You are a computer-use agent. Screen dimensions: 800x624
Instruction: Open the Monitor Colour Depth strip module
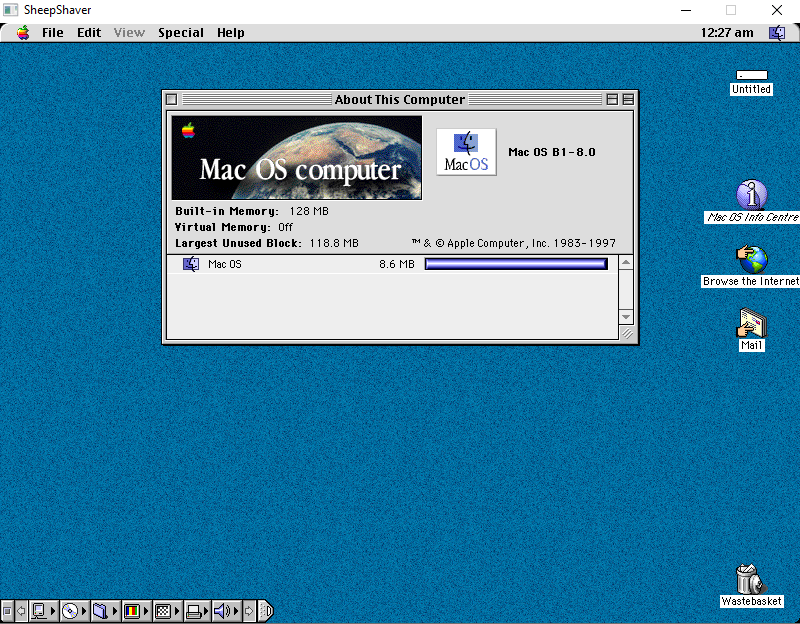pyautogui.click(x=137, y=611)
